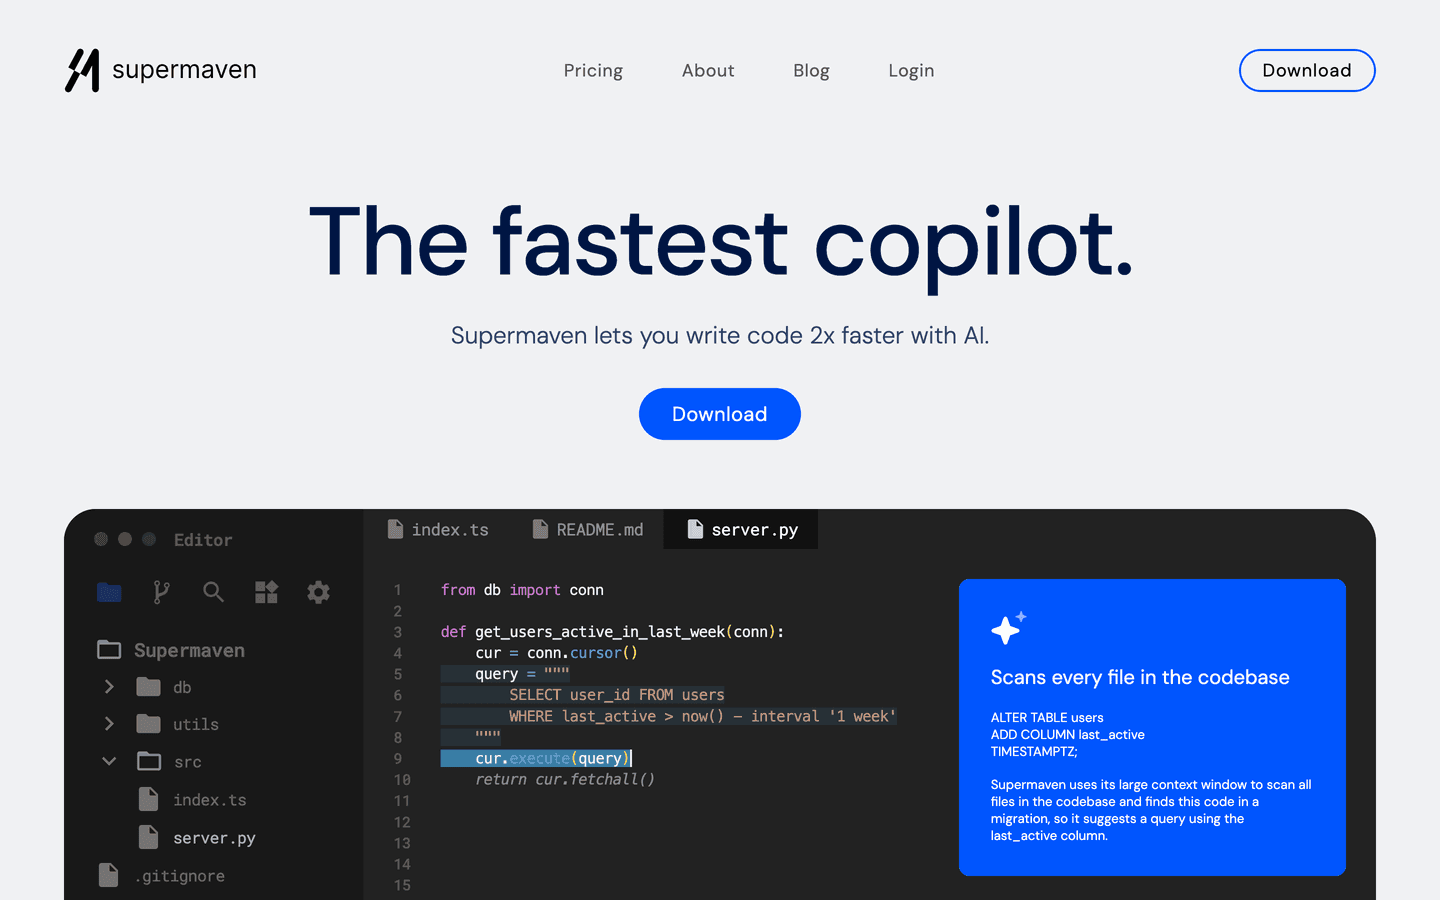Open the Blog link

(811, 71)
